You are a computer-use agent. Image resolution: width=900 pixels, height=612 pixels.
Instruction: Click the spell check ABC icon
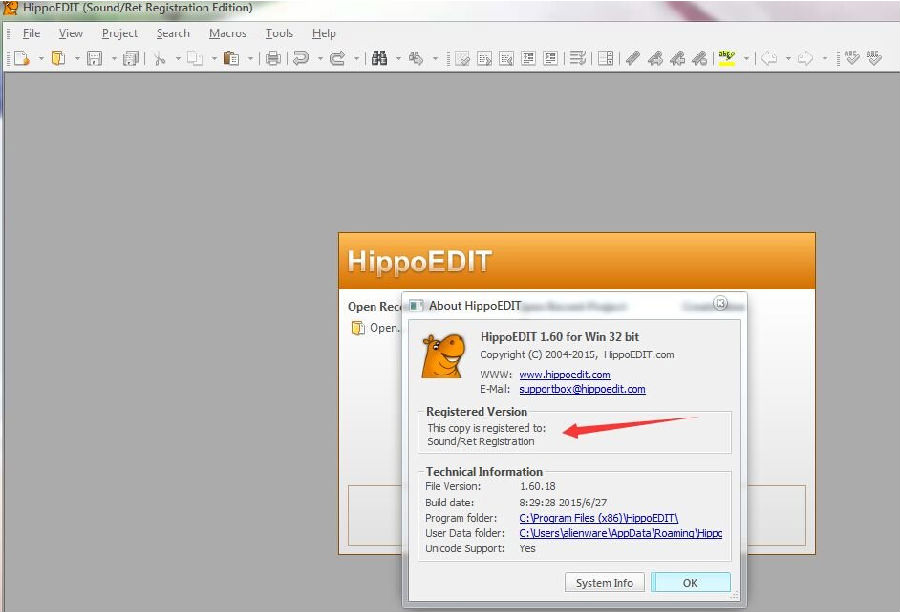tap(852, 58)
